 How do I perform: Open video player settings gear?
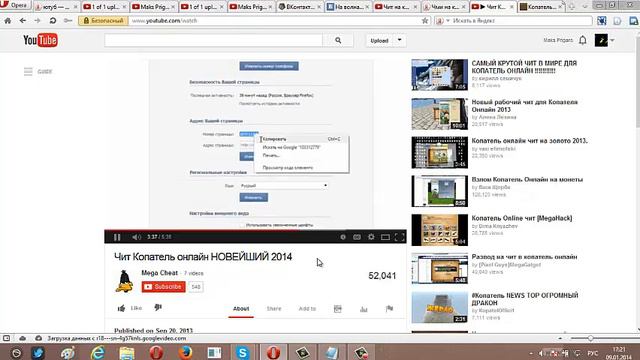(371, 237)
